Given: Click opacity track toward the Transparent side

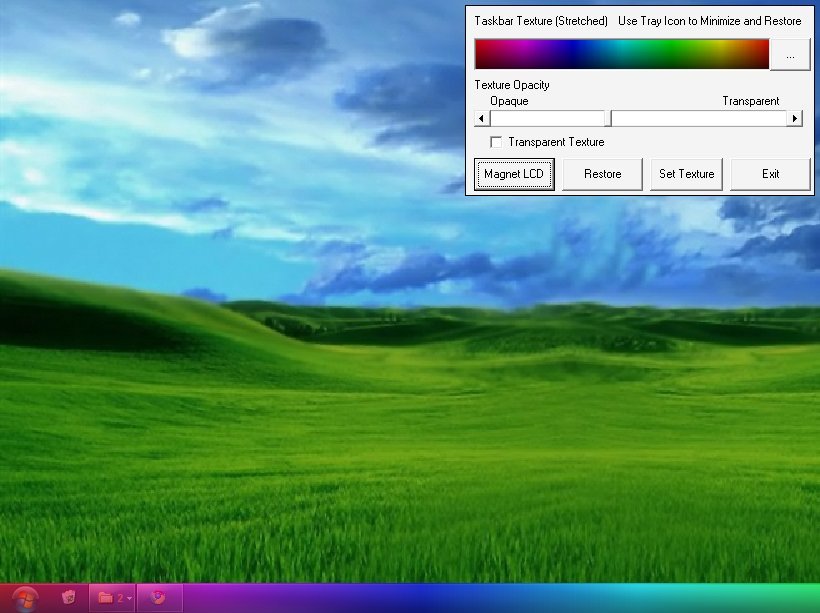Looking at the screenshot, I should [700, 119].
